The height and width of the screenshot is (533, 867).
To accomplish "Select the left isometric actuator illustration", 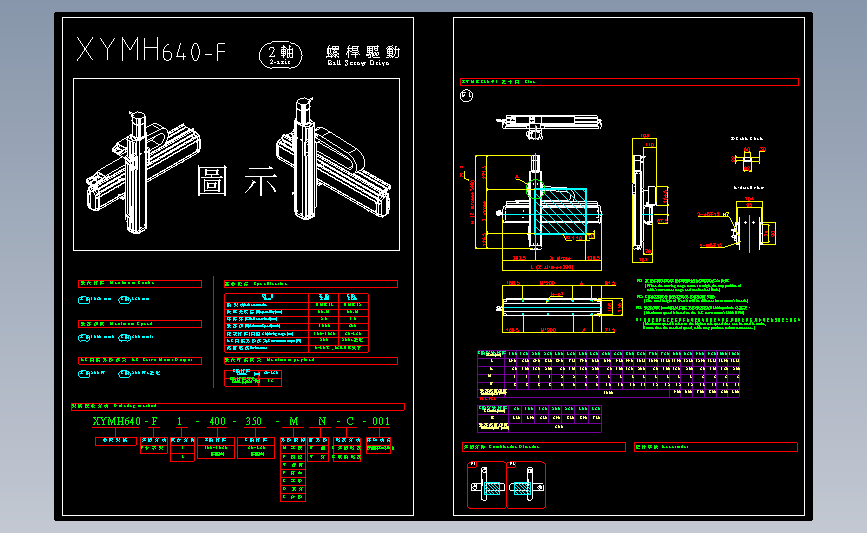I will [143, 172].
